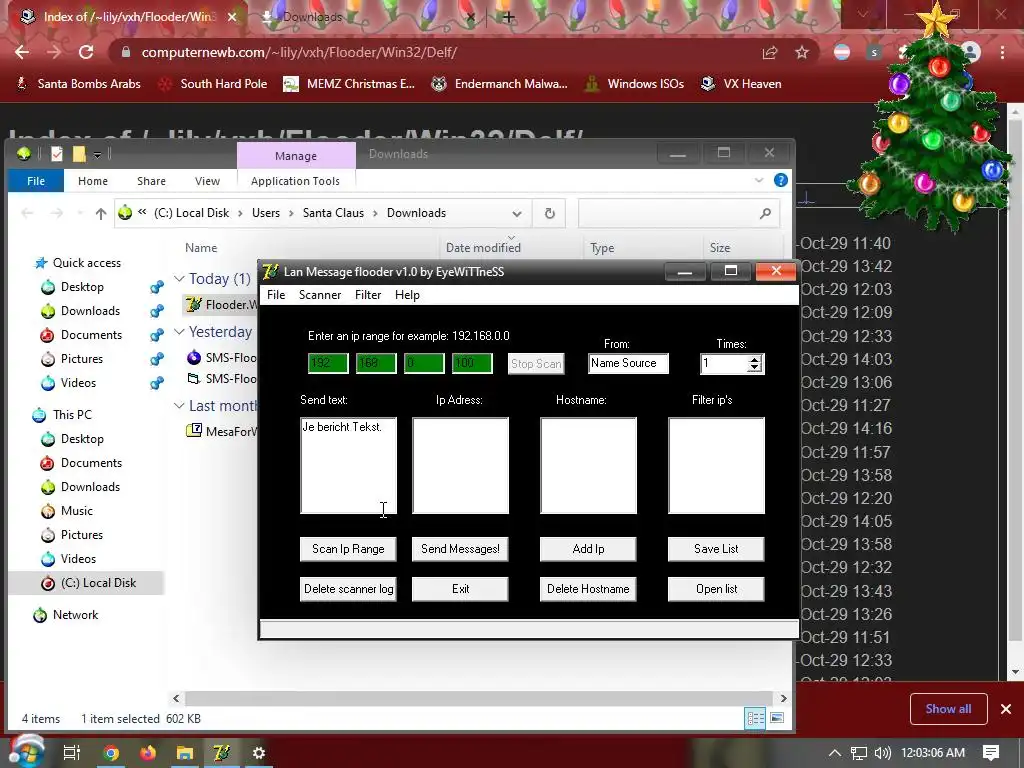
Task: Collapse the Yesterday group in file list
Action: 179,332
